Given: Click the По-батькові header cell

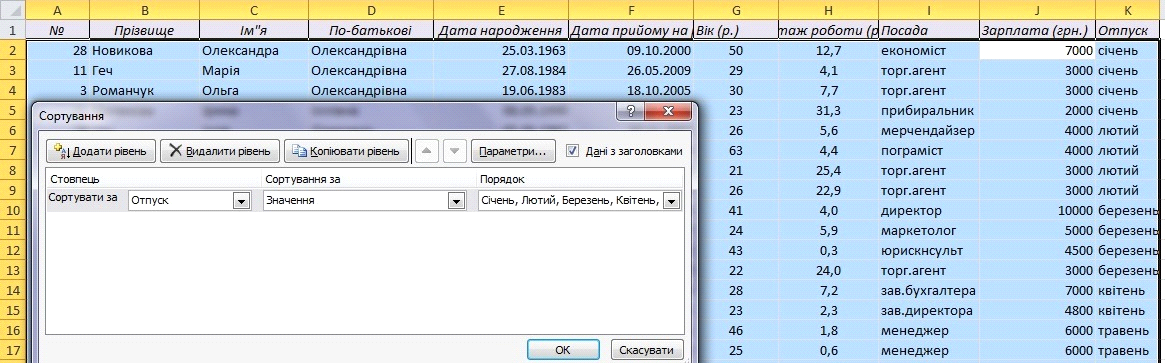Looking at the screenshot, I should pos(371,30).
